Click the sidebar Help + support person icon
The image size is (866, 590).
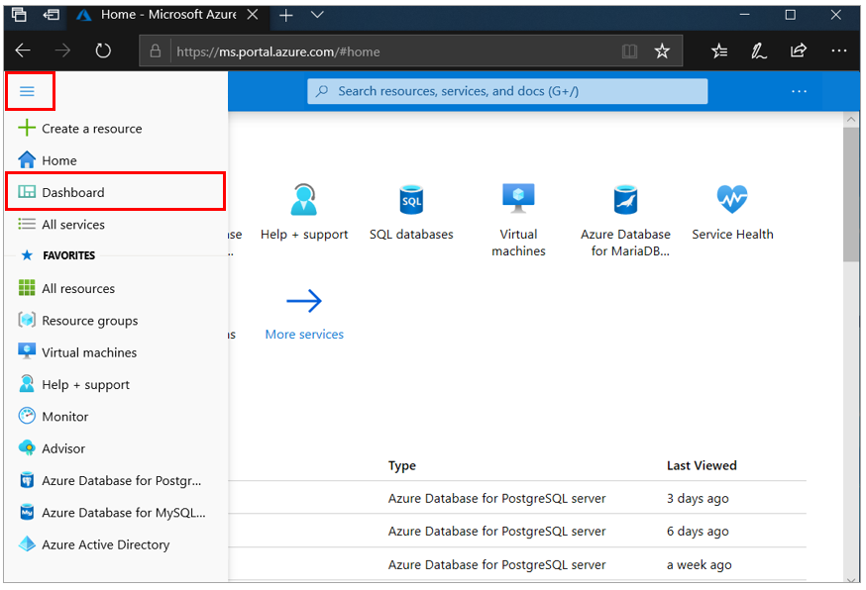(x=27, y=384)
